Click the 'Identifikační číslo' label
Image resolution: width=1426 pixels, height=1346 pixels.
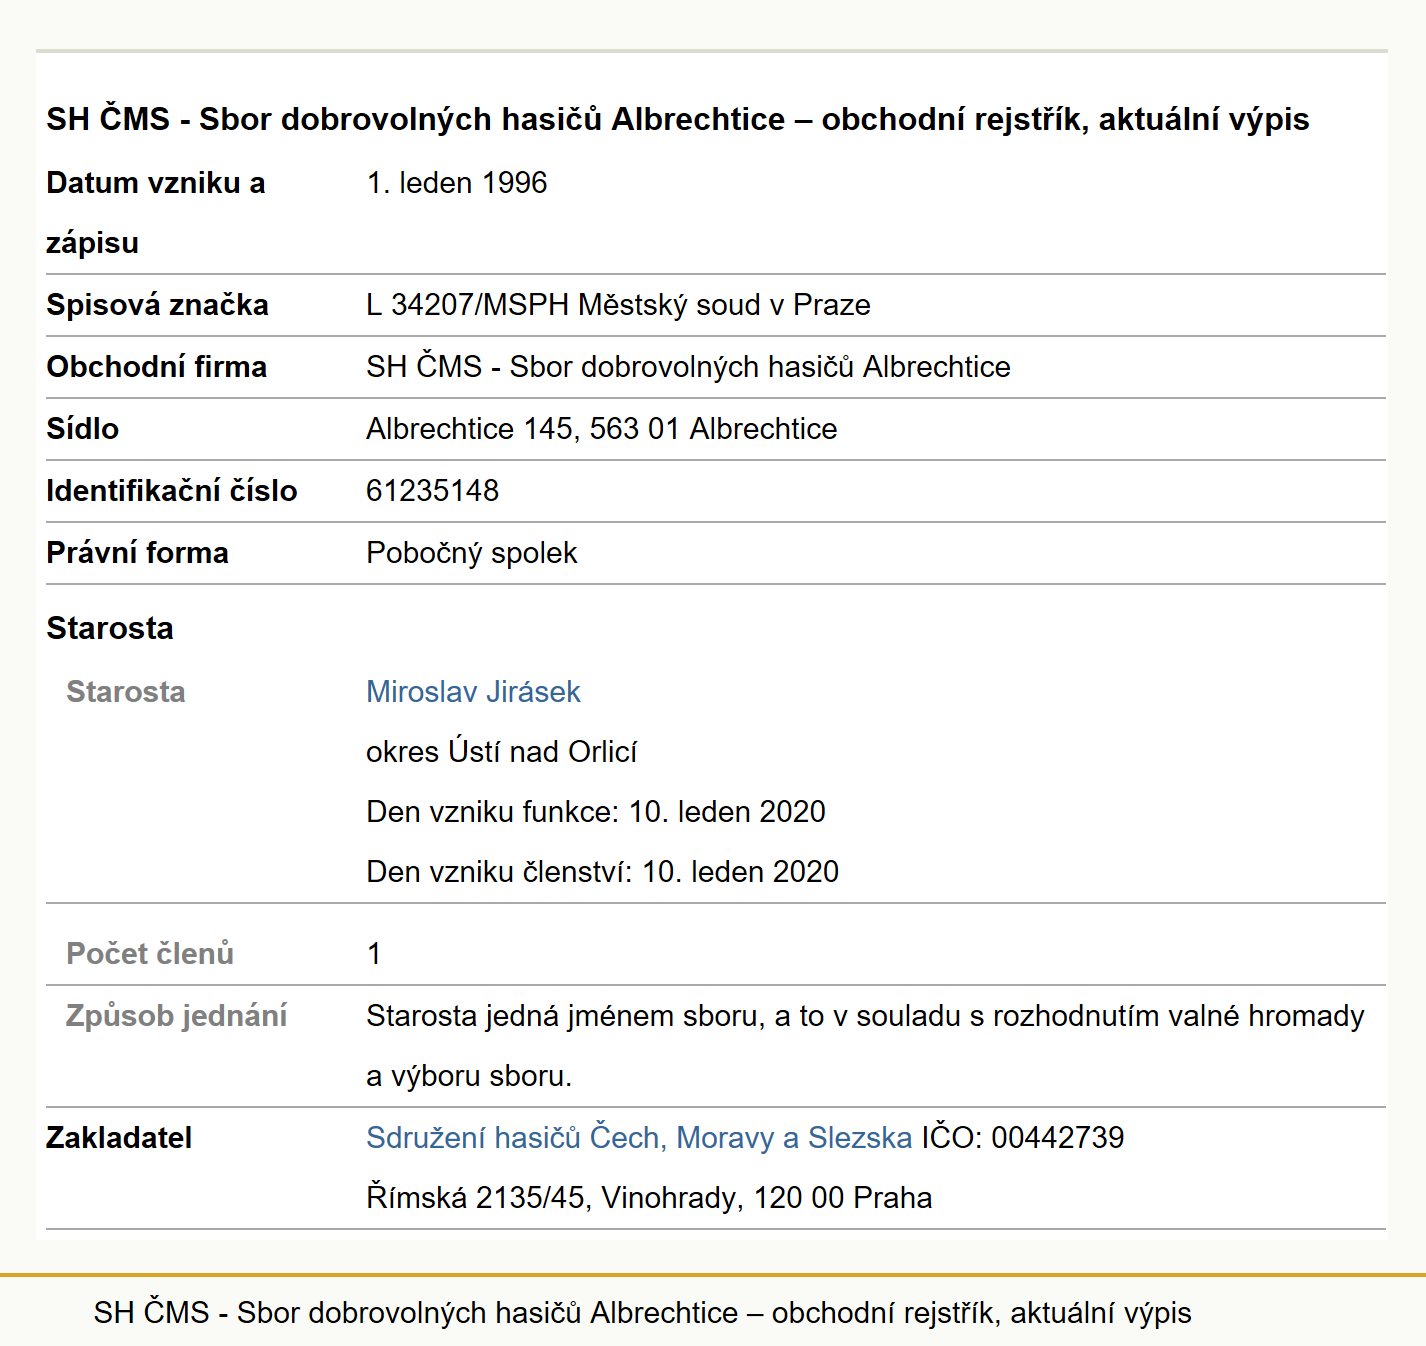coord(171,491)
